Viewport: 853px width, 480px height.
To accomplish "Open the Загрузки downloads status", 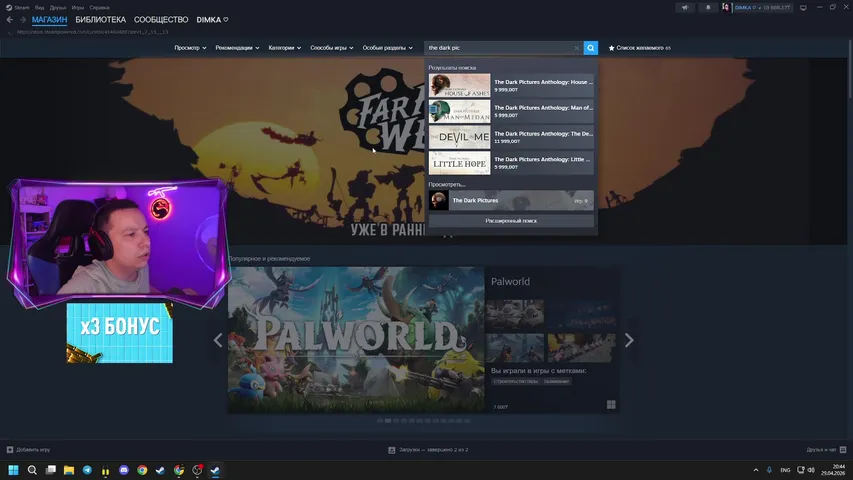I will 428,450.
